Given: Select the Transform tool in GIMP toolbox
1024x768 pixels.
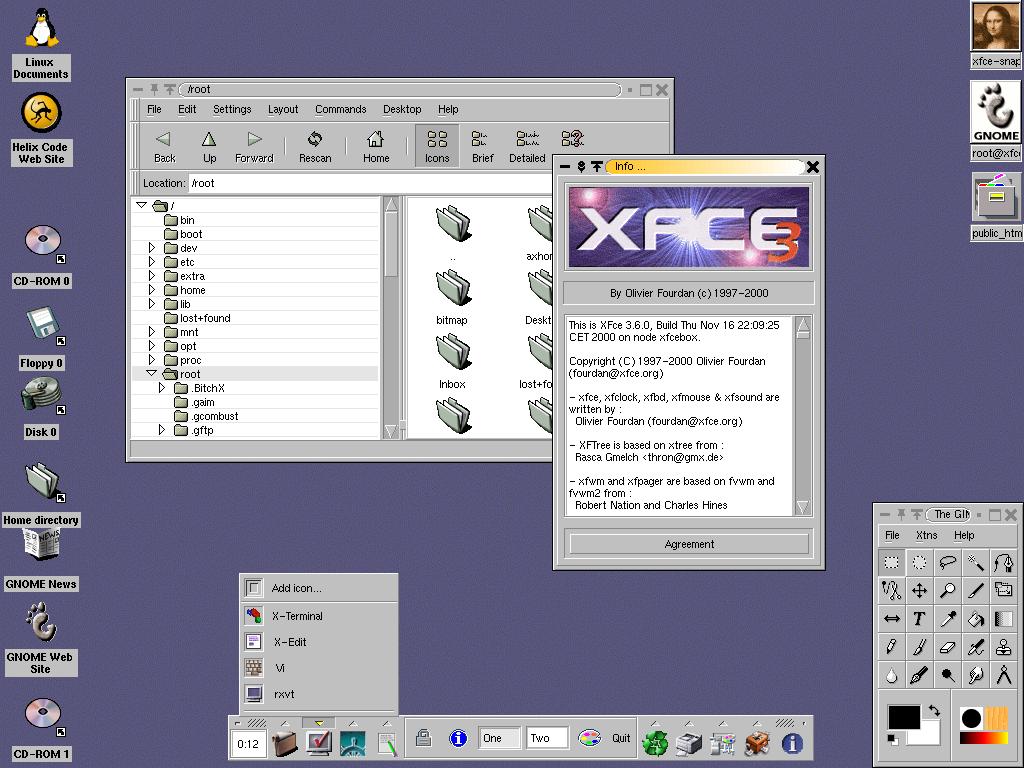Looking at the screenshot, I should pyautogui.click(x=1004, y=590).
